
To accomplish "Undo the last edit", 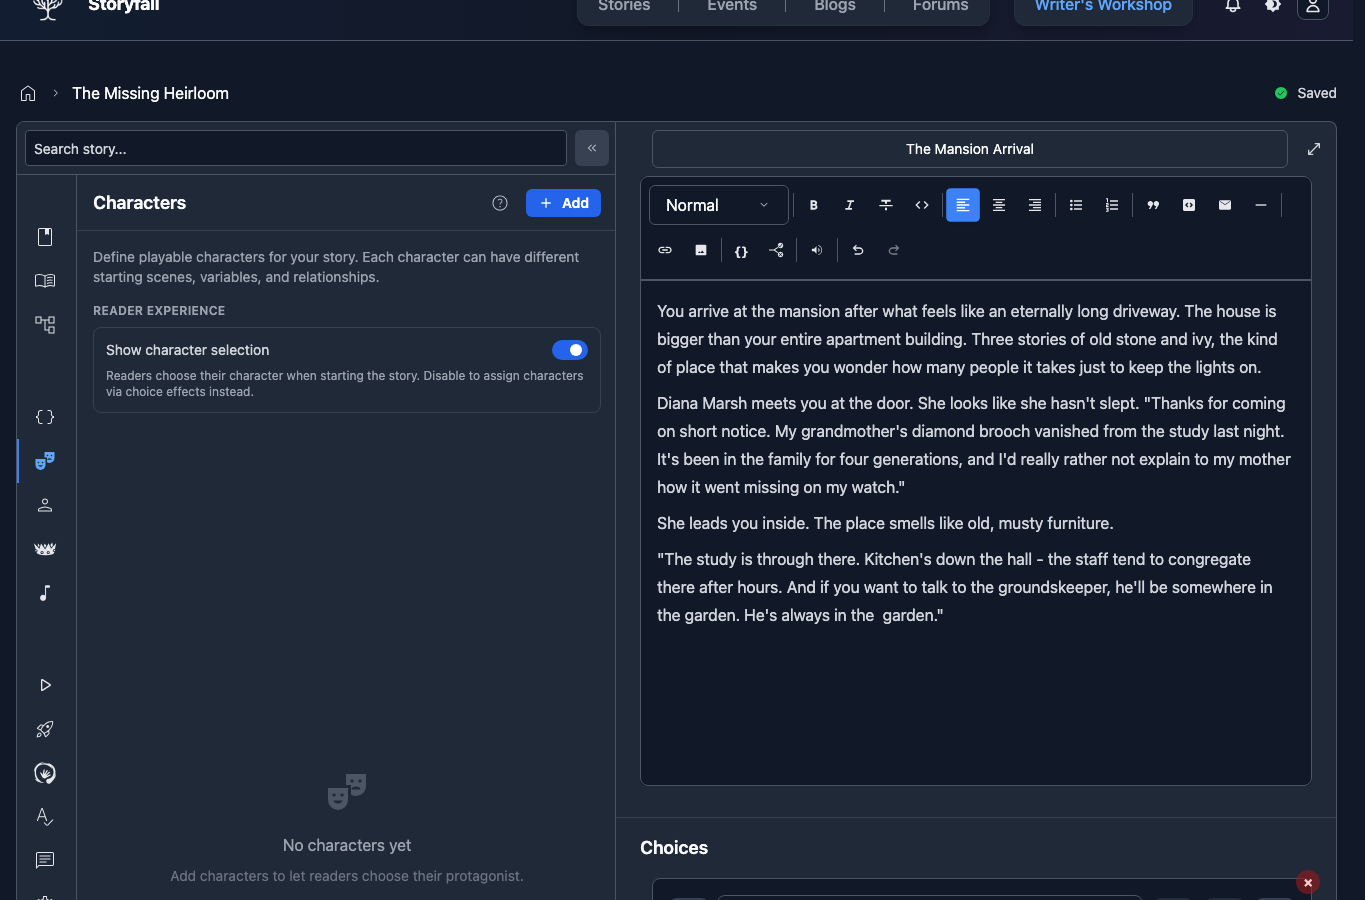I will pos(857,249).
